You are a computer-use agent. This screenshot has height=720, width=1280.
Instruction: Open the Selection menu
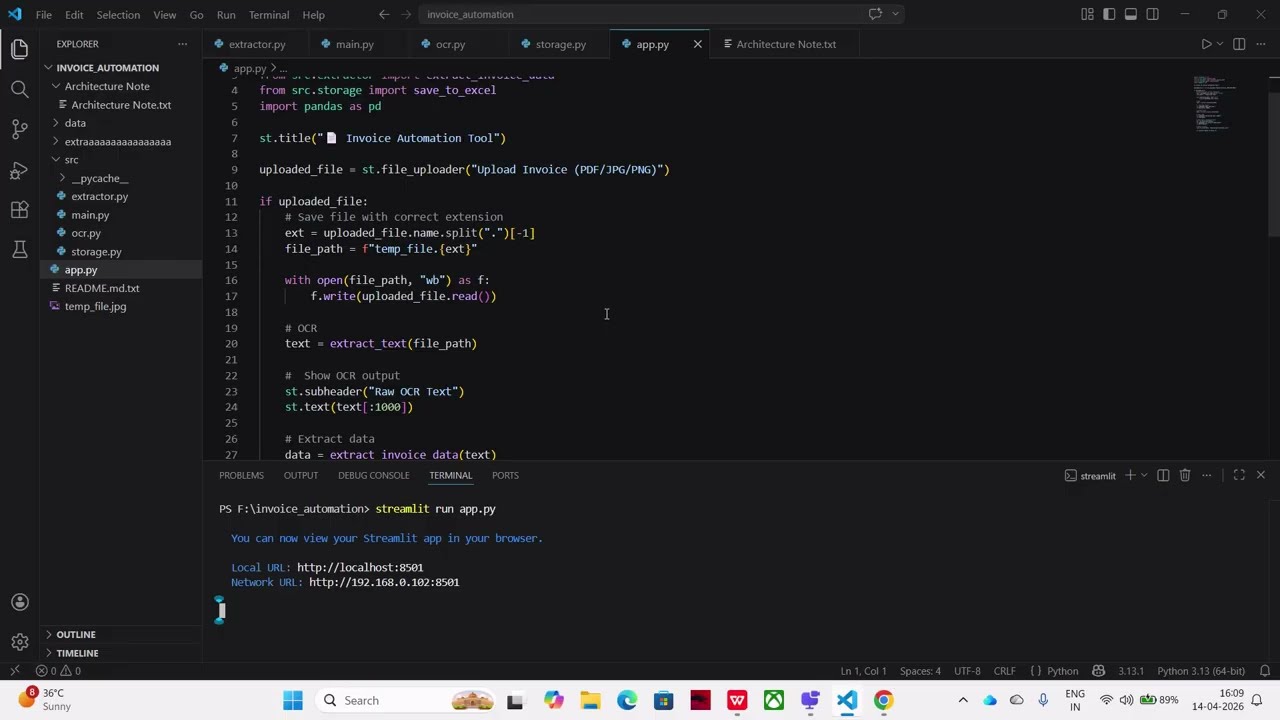(x=118, y=14)
